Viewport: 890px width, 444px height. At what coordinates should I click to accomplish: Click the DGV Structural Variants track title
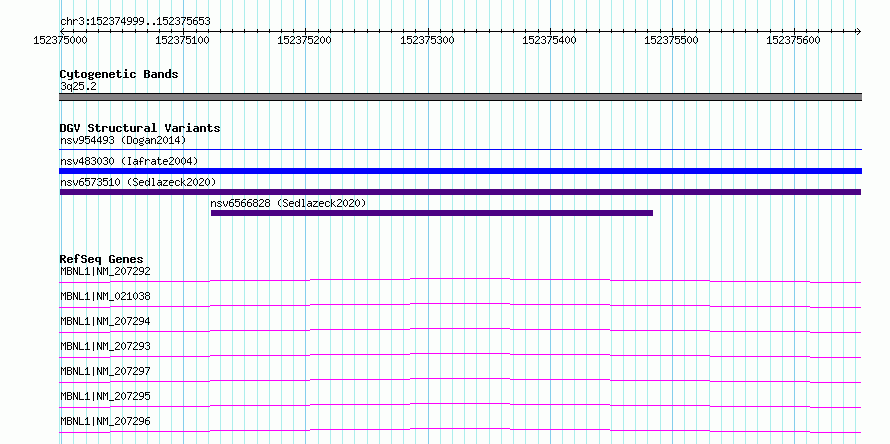click(x=140, y=128)
